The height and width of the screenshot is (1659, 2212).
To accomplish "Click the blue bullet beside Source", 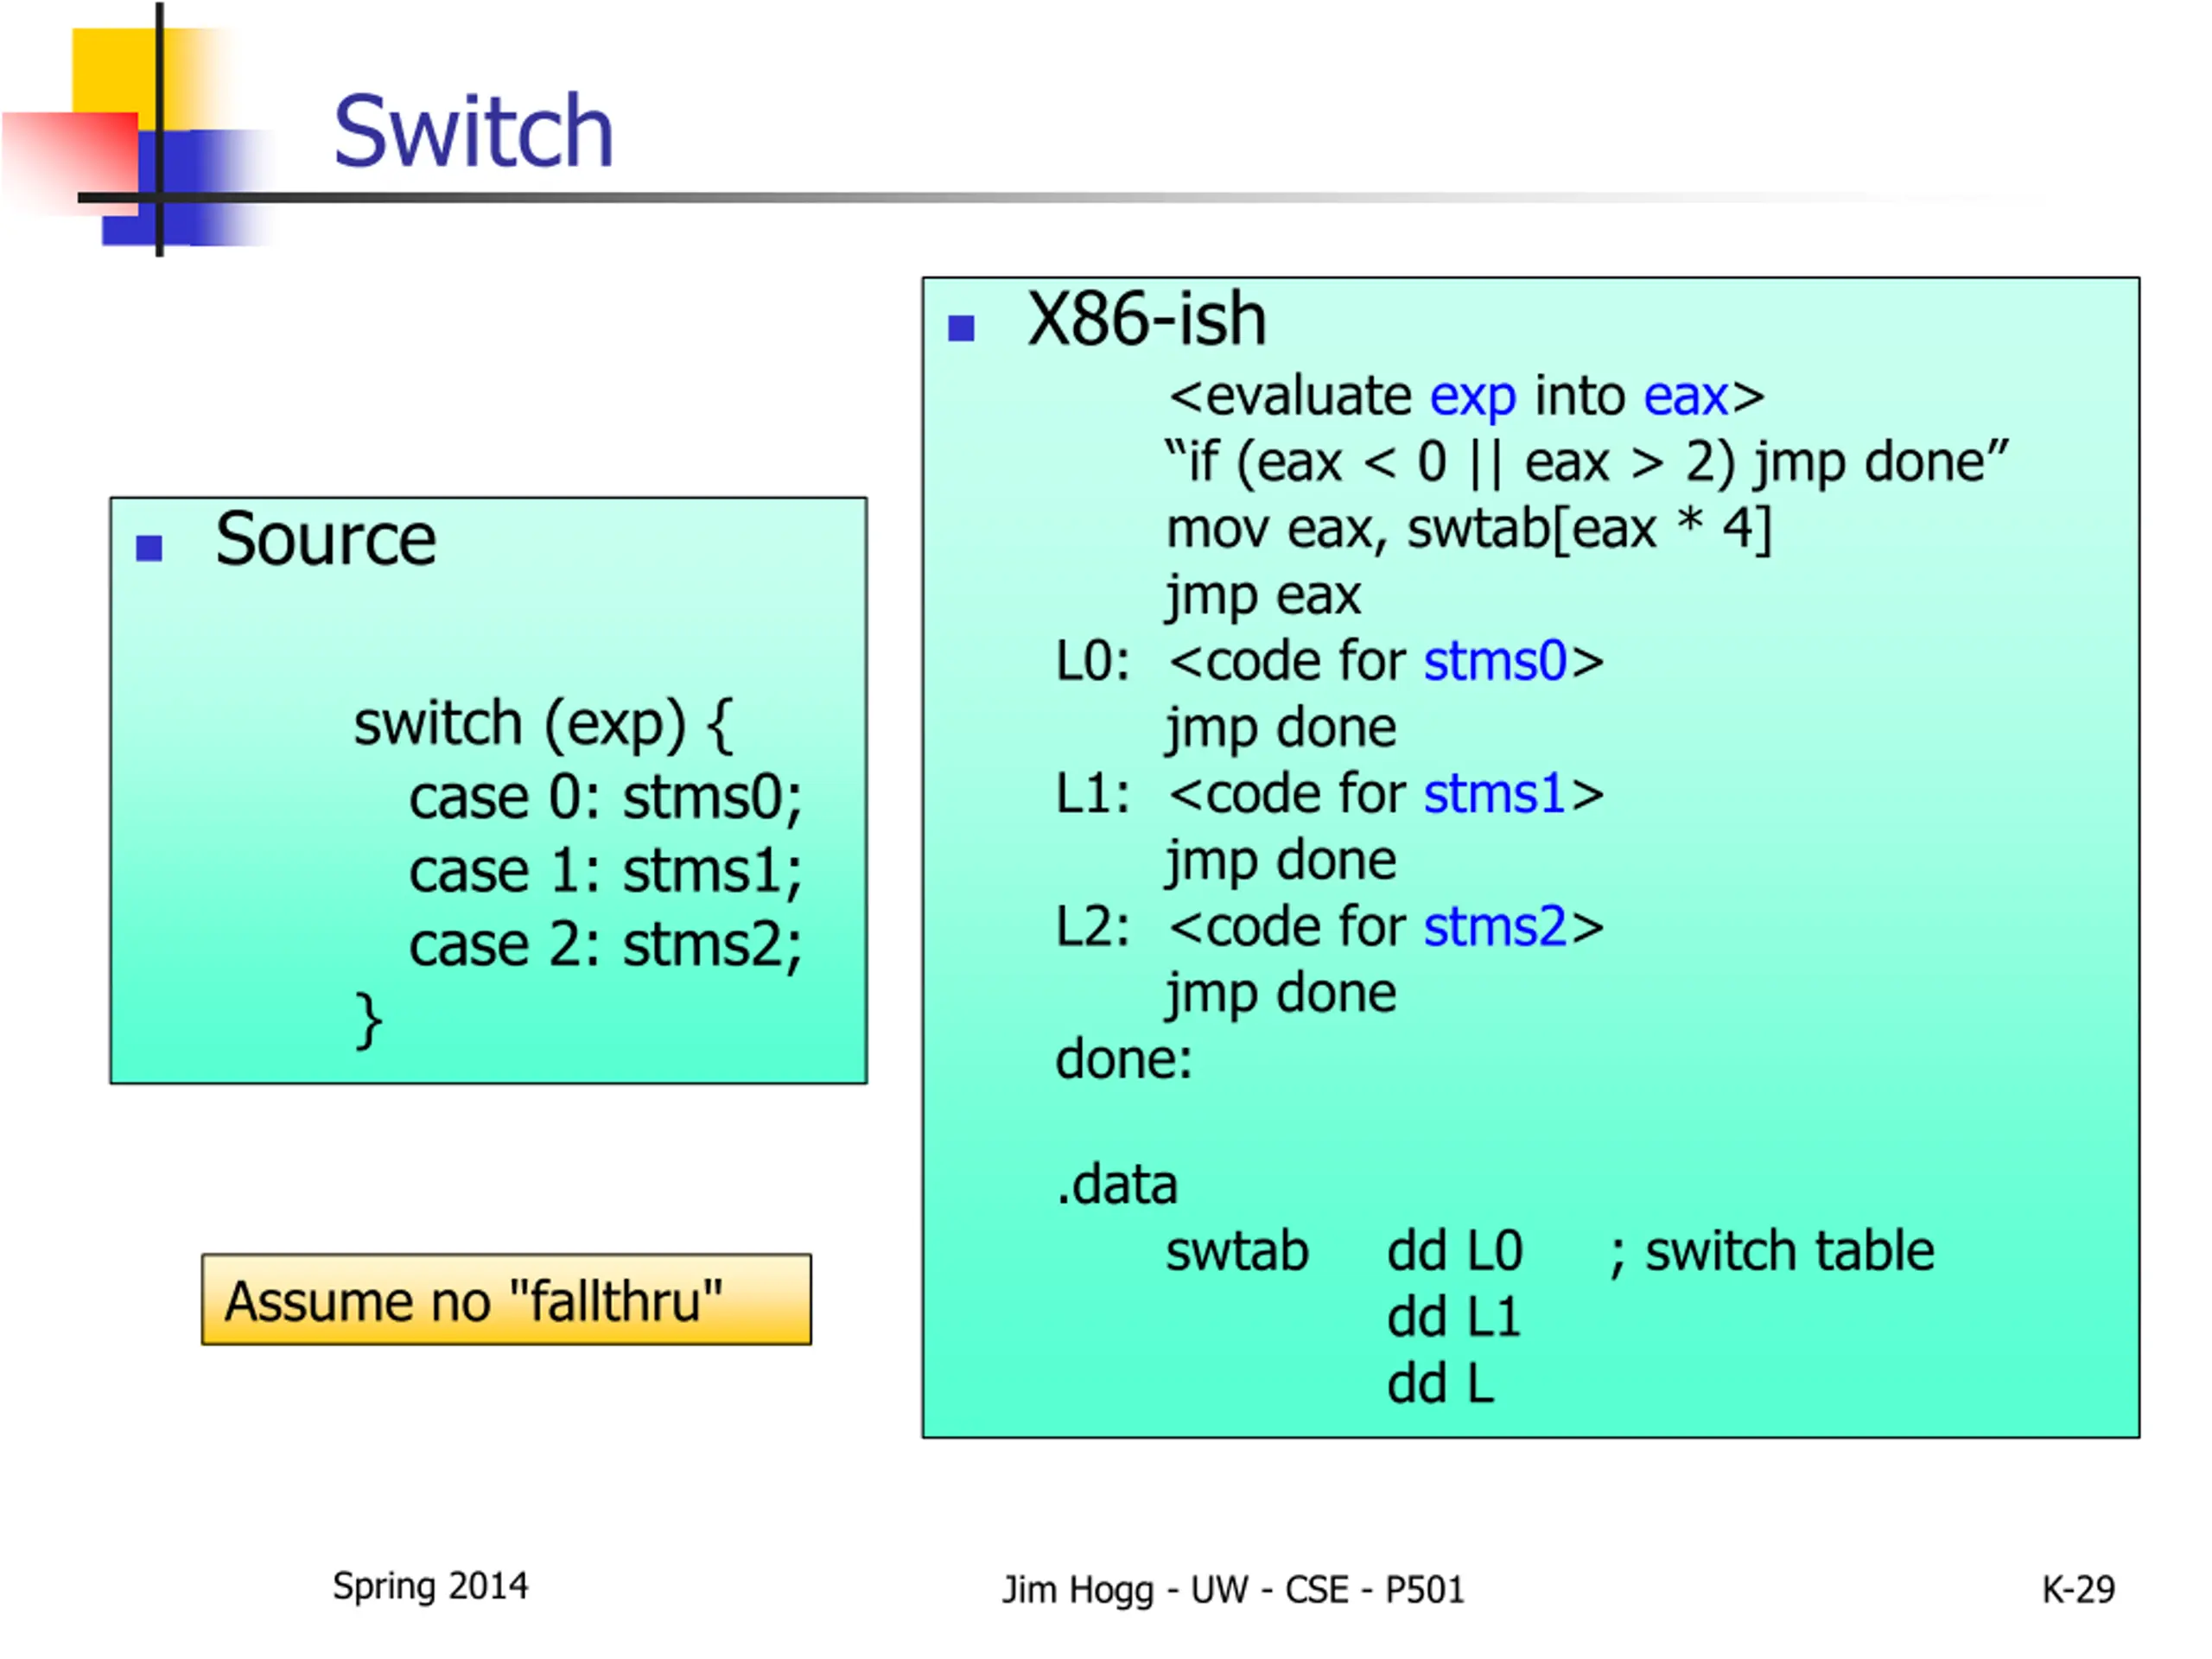I will pyautogui.click(x=149, y=548).
